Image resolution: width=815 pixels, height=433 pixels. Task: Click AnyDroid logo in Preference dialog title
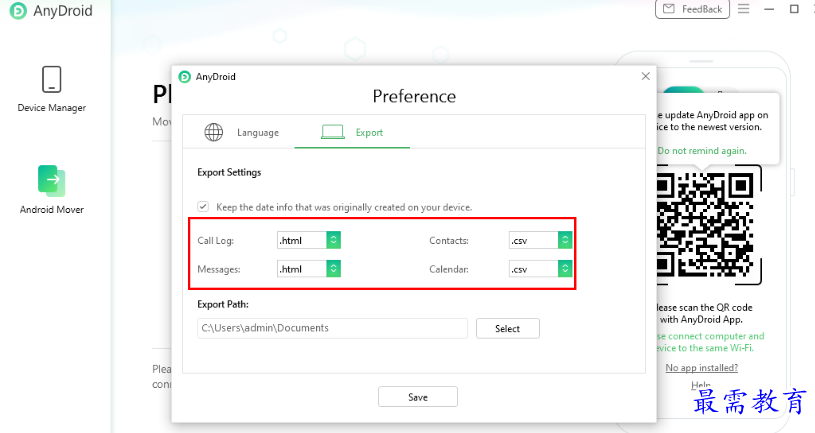(185, 77)
